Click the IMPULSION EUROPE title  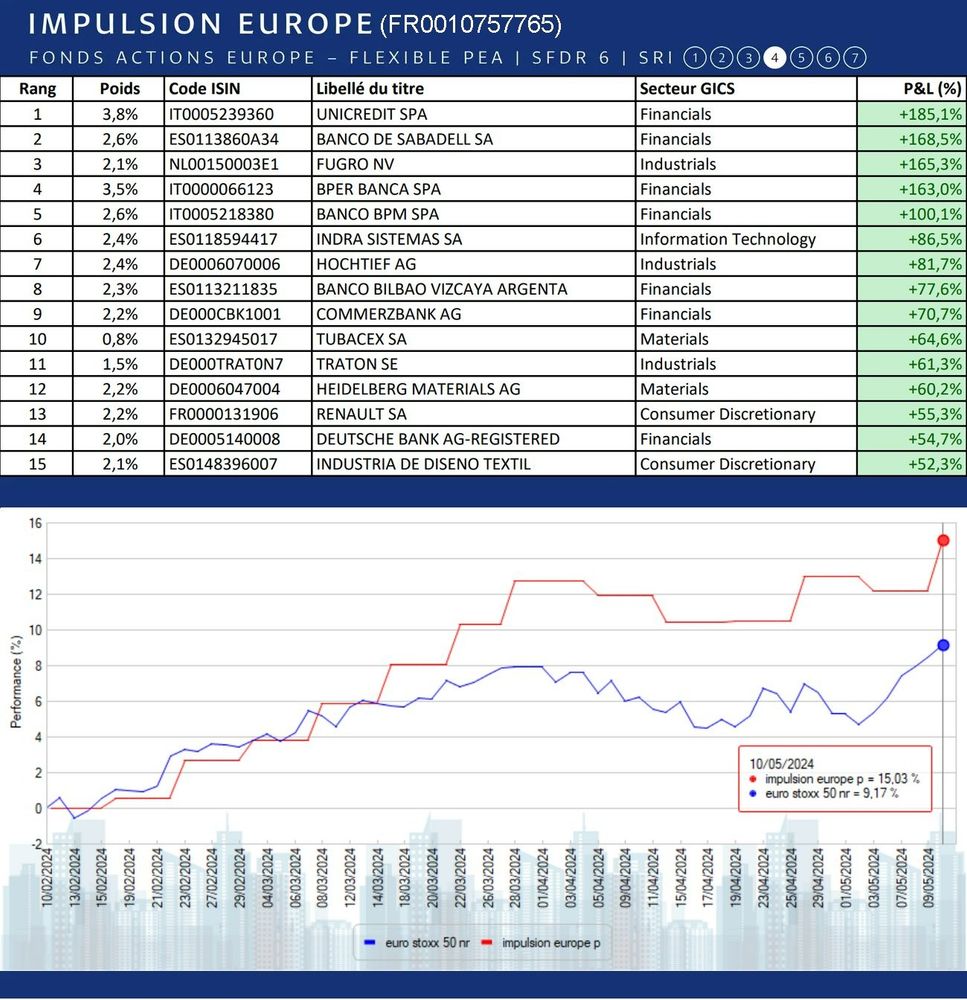tap(200, 24)
